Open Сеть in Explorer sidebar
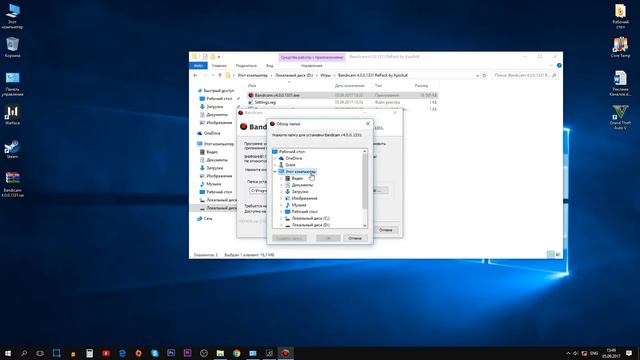The image size is (640, 360). (x=208, y=219)
